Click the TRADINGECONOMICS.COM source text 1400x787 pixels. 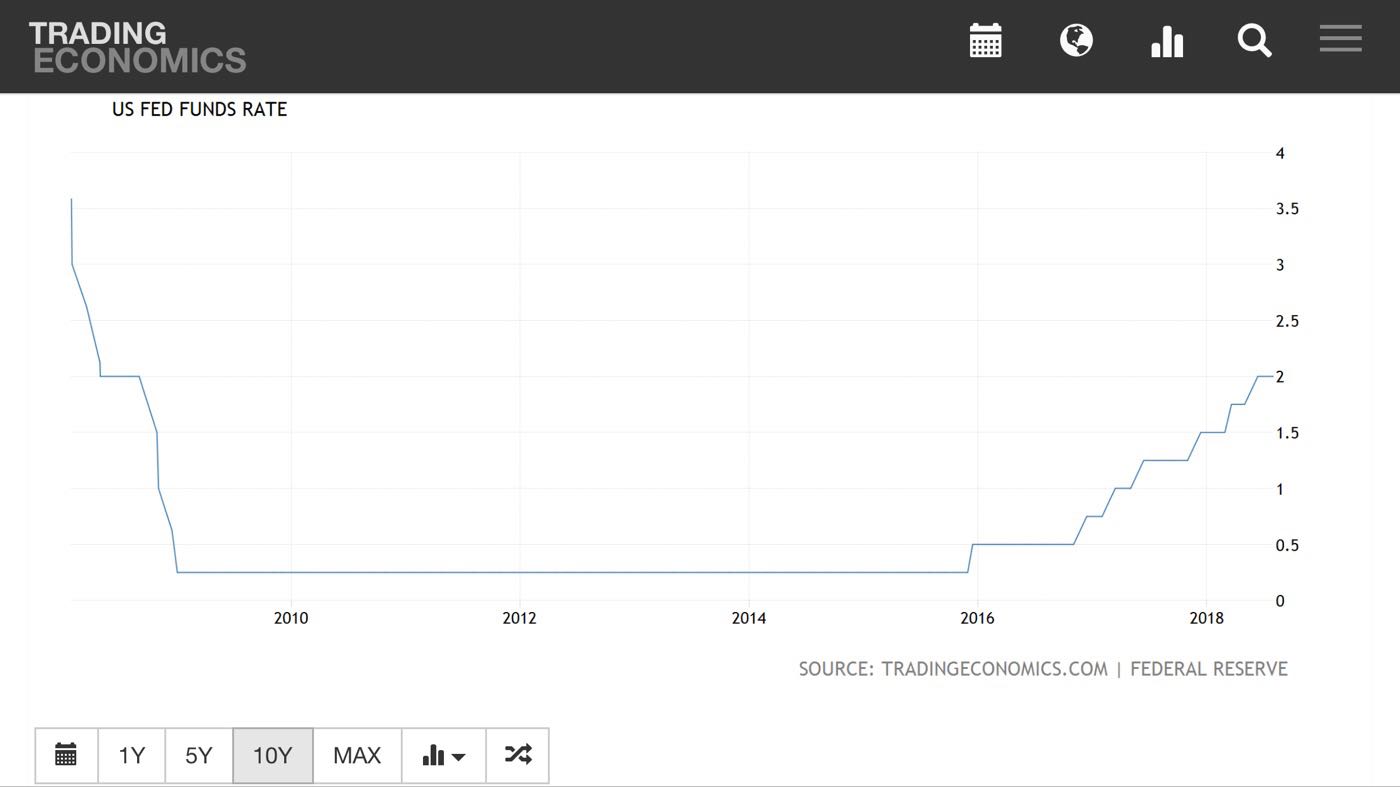pos(993,669)
